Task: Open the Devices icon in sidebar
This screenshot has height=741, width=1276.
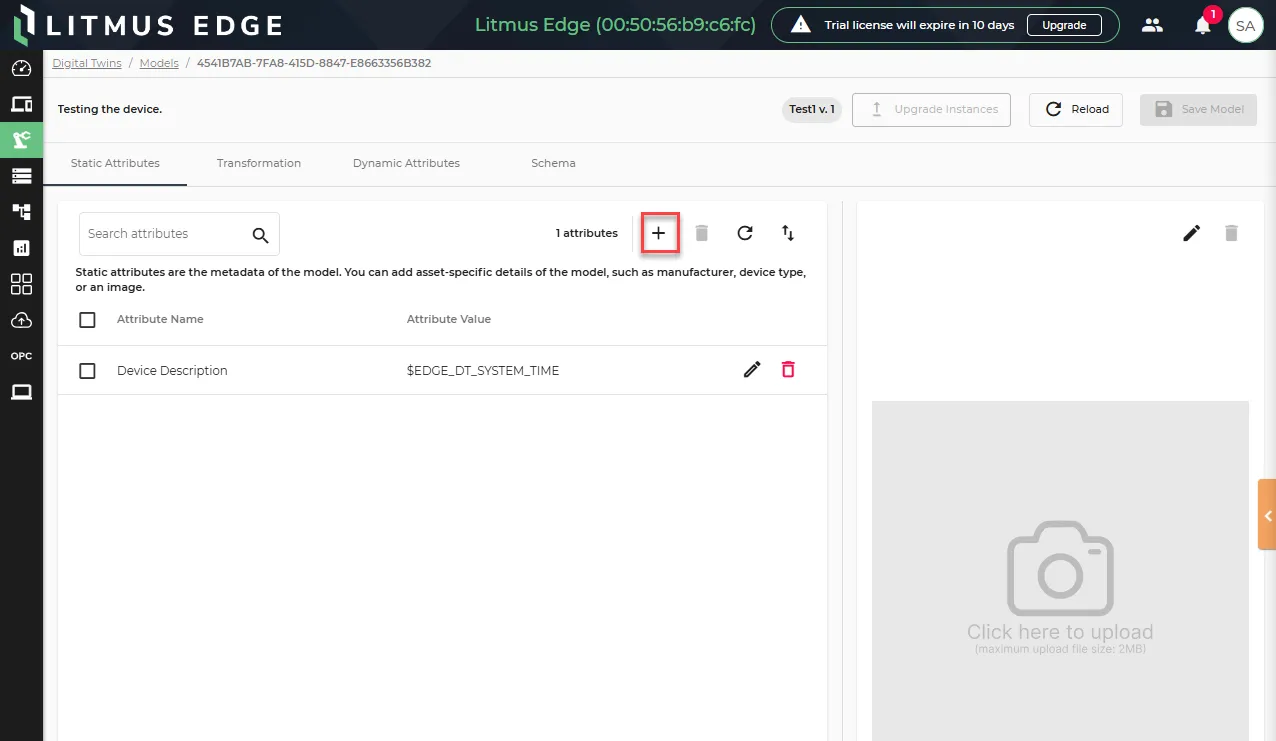Action: point(21,104)
